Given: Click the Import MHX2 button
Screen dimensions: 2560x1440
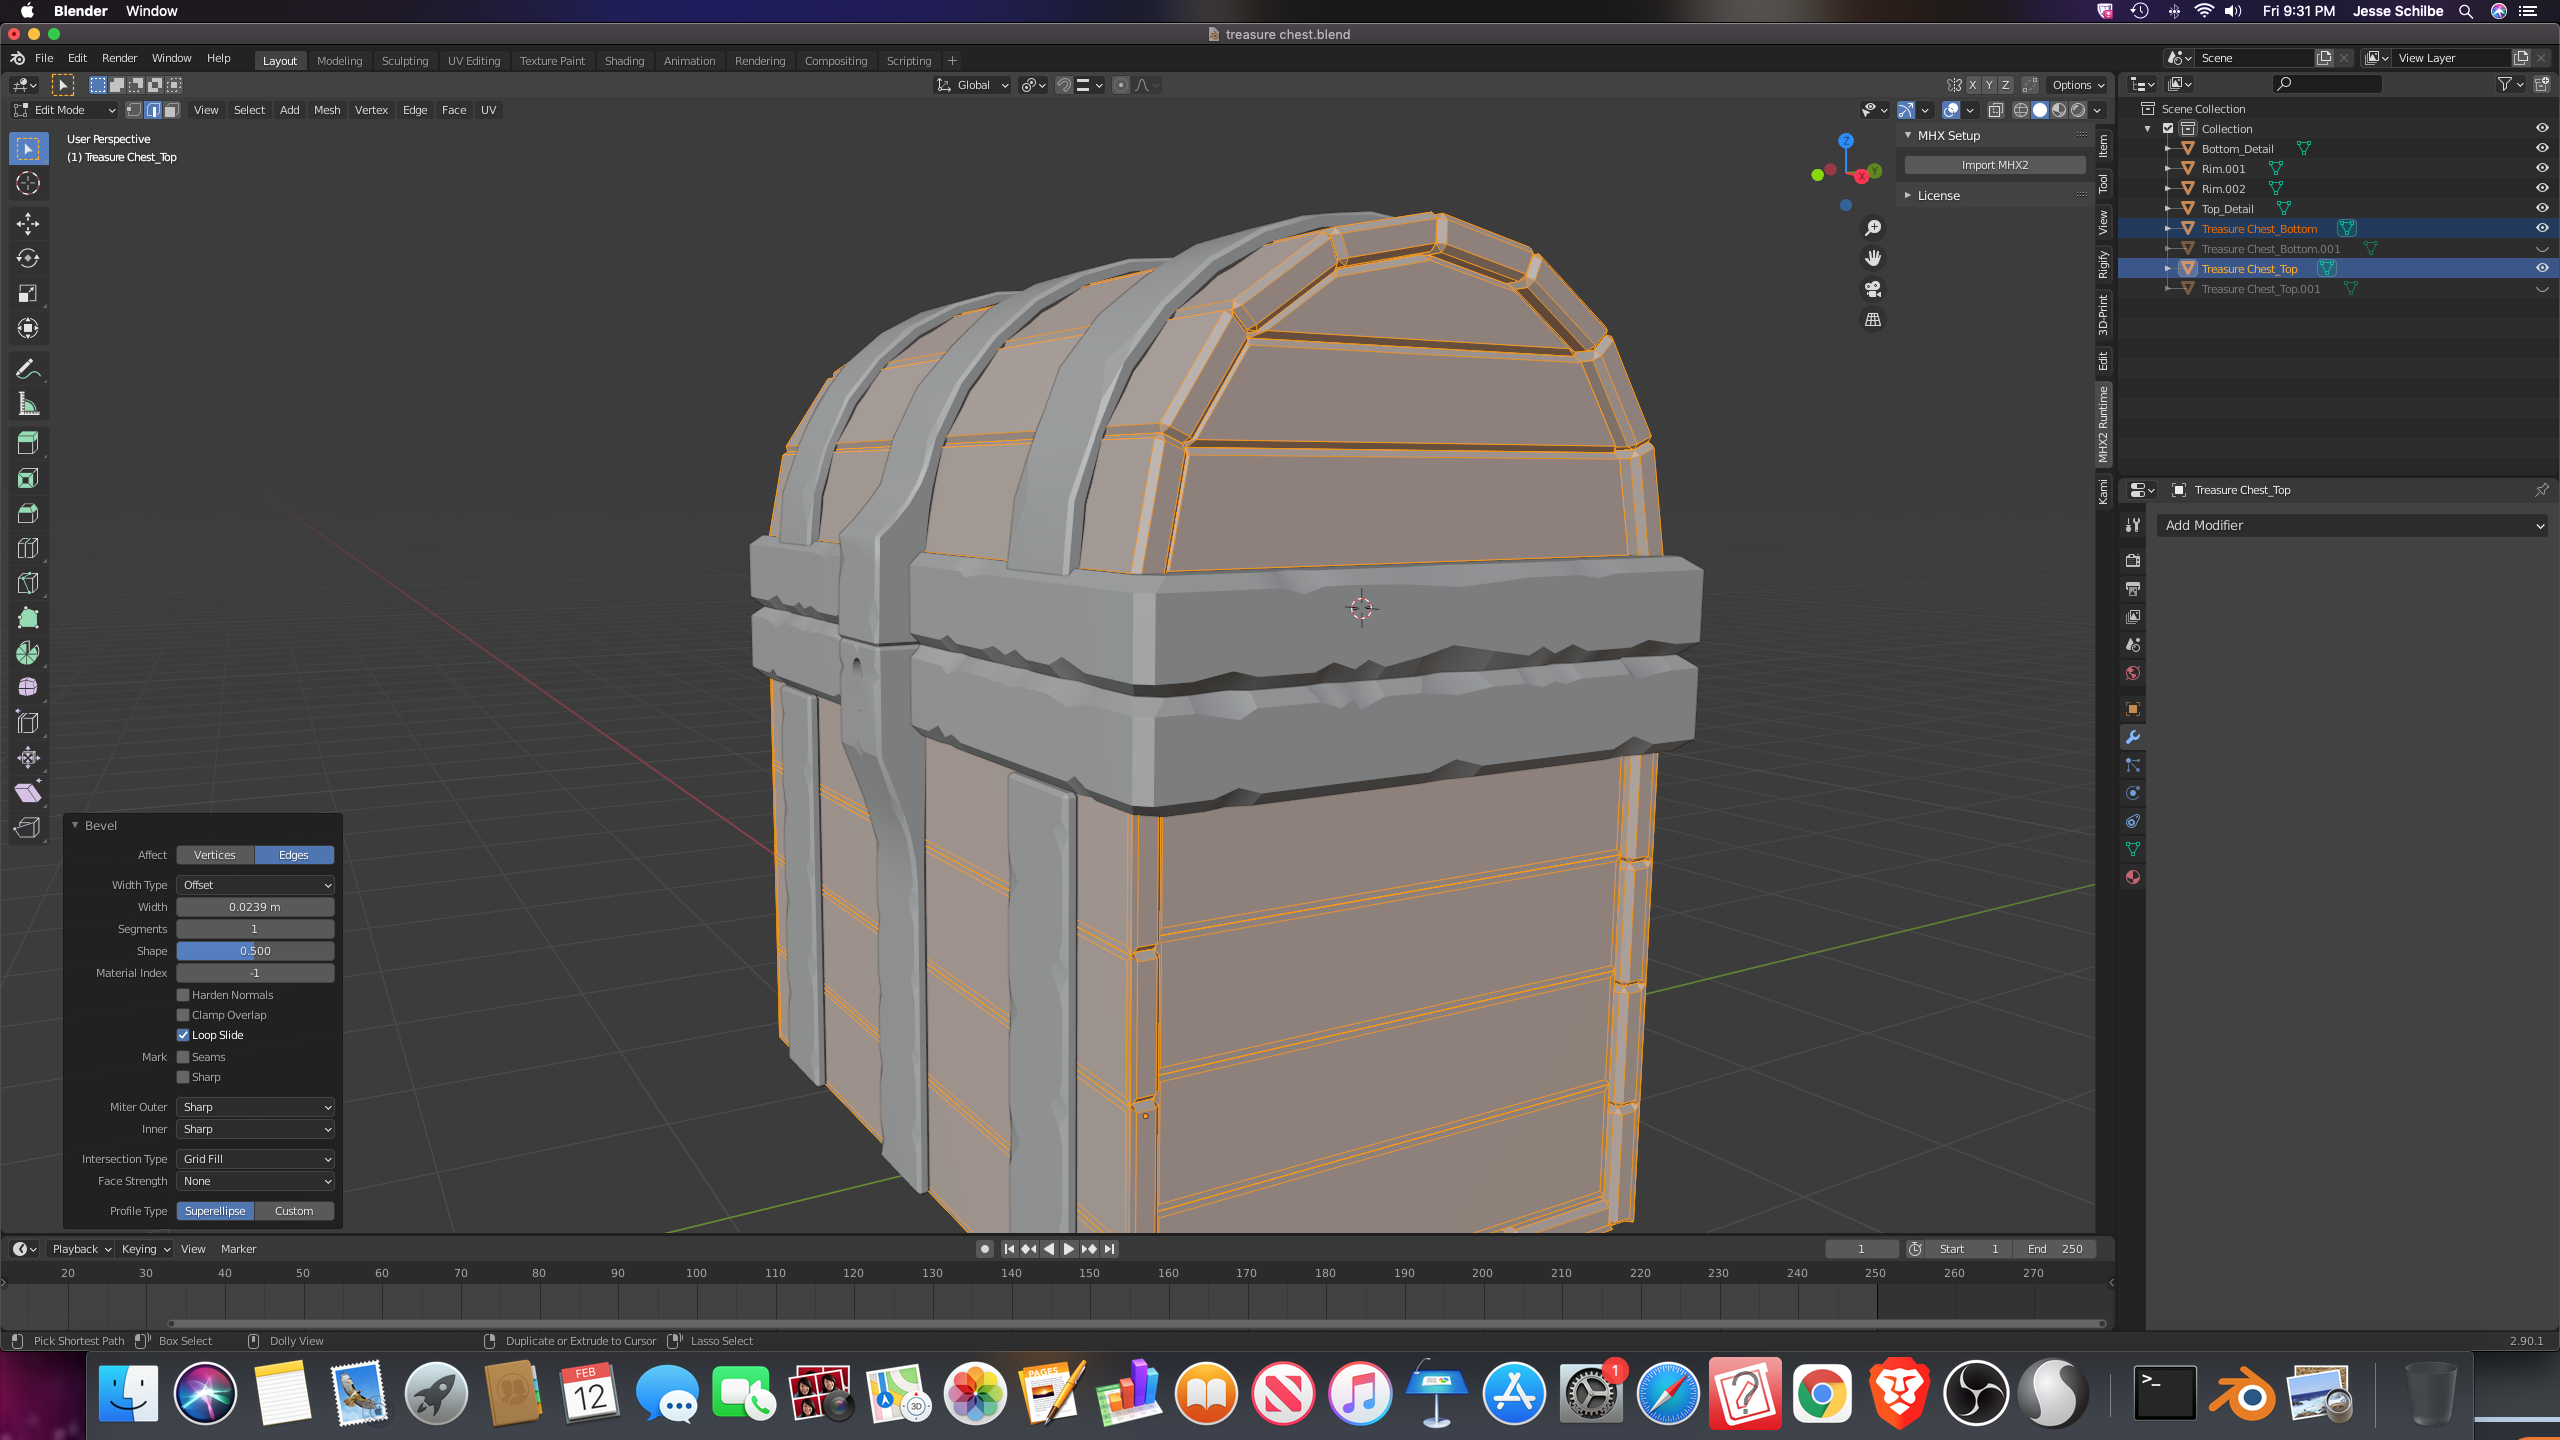Looking at the screenshot, I should [1994, 165].
